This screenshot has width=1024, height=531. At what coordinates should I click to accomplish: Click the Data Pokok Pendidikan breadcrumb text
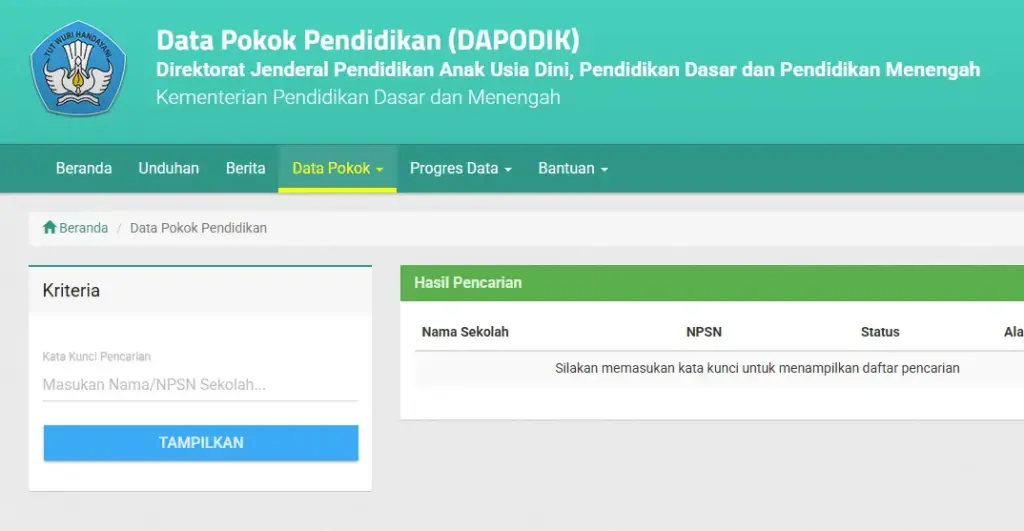[199, 228]
